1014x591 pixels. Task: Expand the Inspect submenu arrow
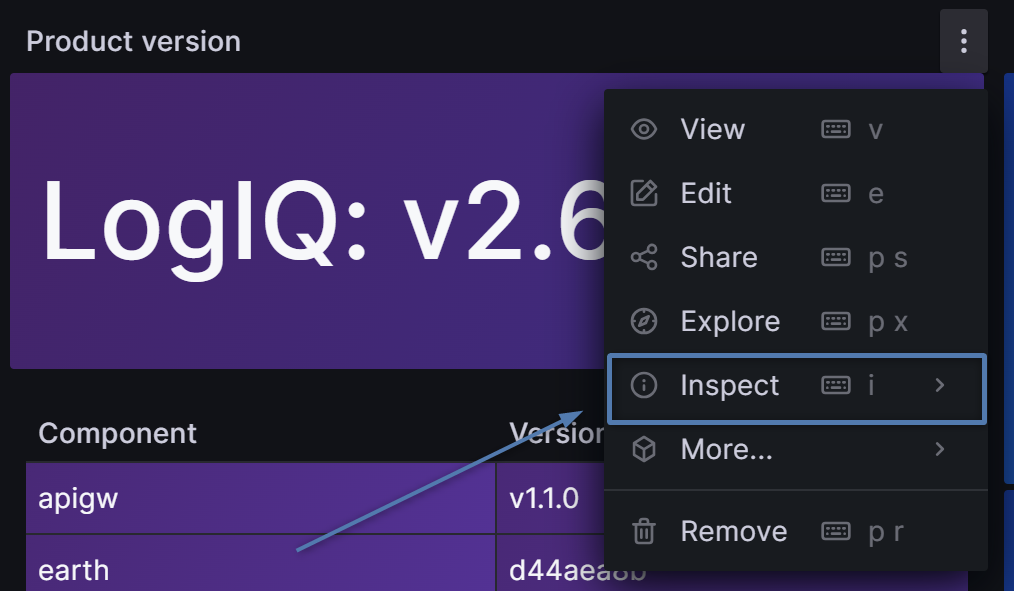pos(939,385)
